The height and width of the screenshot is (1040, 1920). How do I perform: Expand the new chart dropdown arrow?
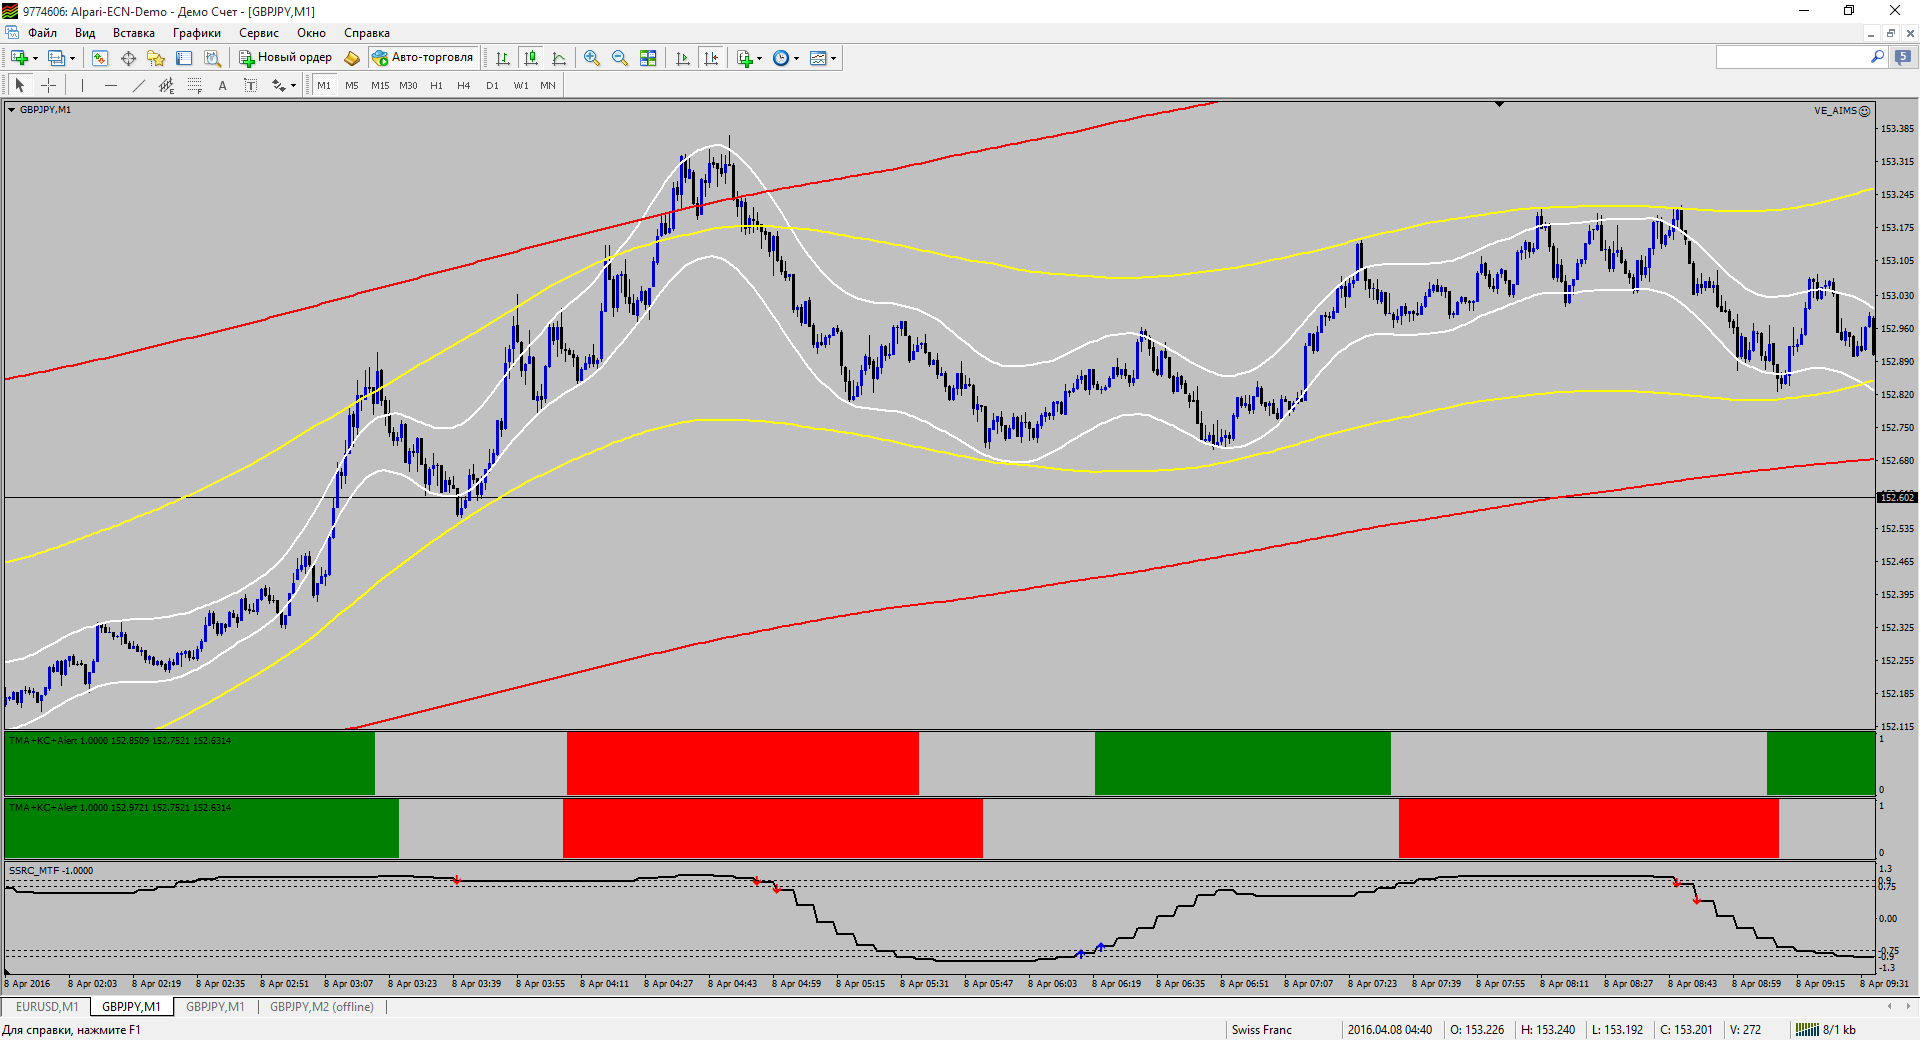(x=35, y=58)
